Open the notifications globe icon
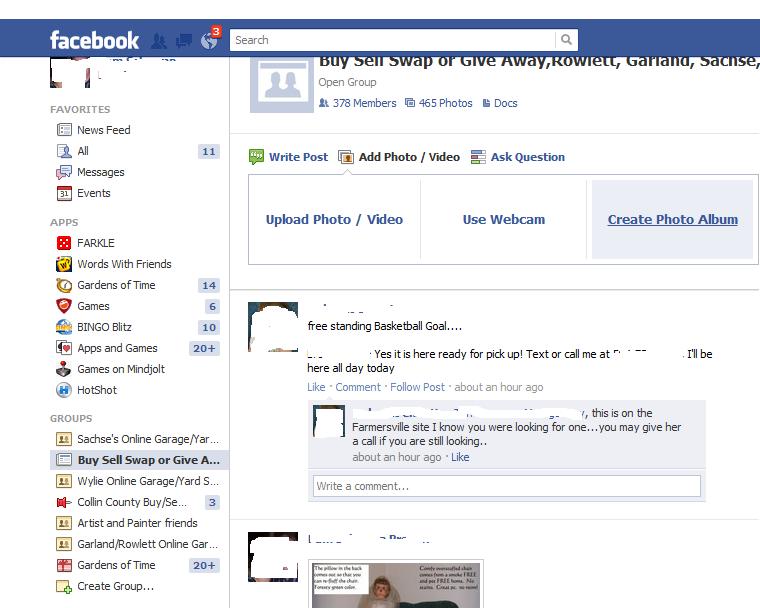The image size is (760, 608). (209, 40)
